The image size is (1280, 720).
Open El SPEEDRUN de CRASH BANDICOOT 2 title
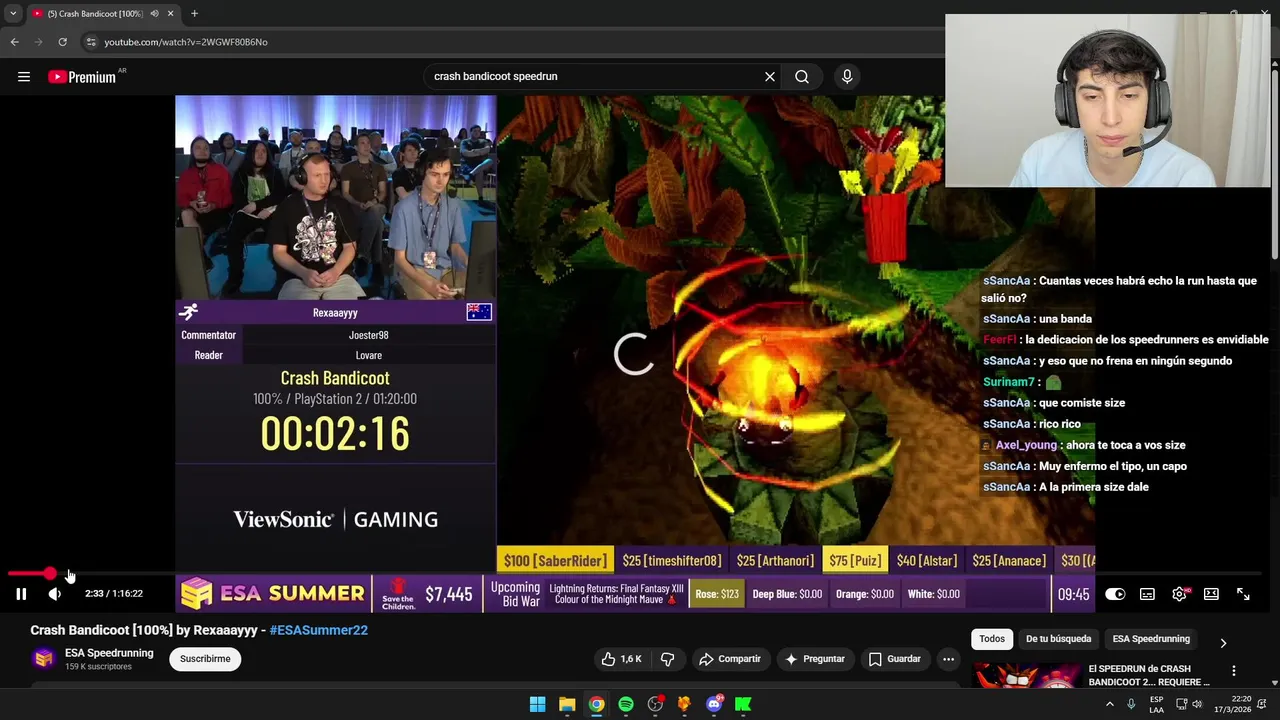point(1148,675)
